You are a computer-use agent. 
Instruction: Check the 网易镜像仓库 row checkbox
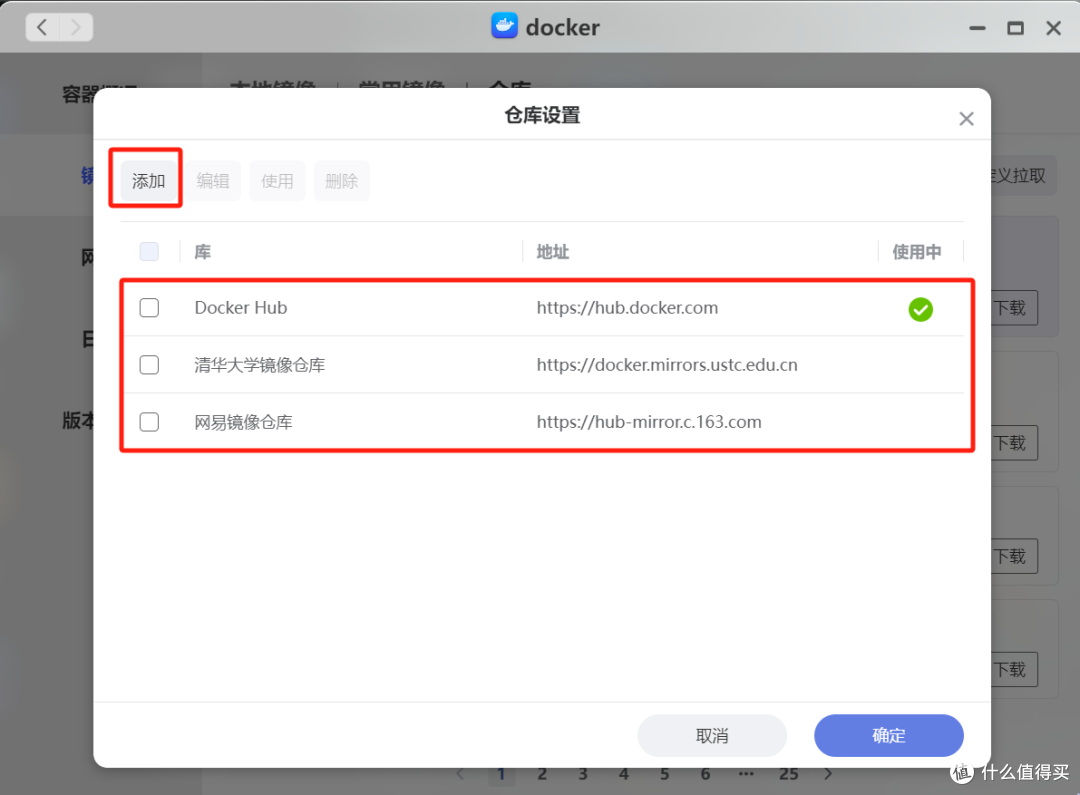pyautogui.click(x=149, y=422)
